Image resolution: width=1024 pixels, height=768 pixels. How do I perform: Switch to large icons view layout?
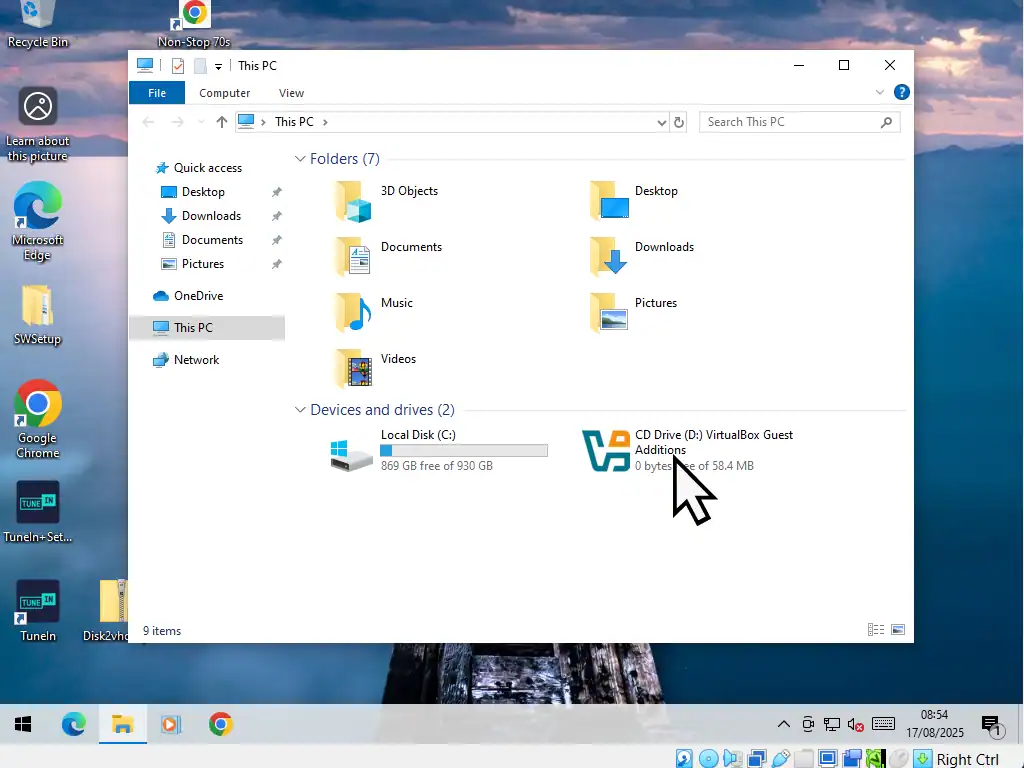pos(897,630)
